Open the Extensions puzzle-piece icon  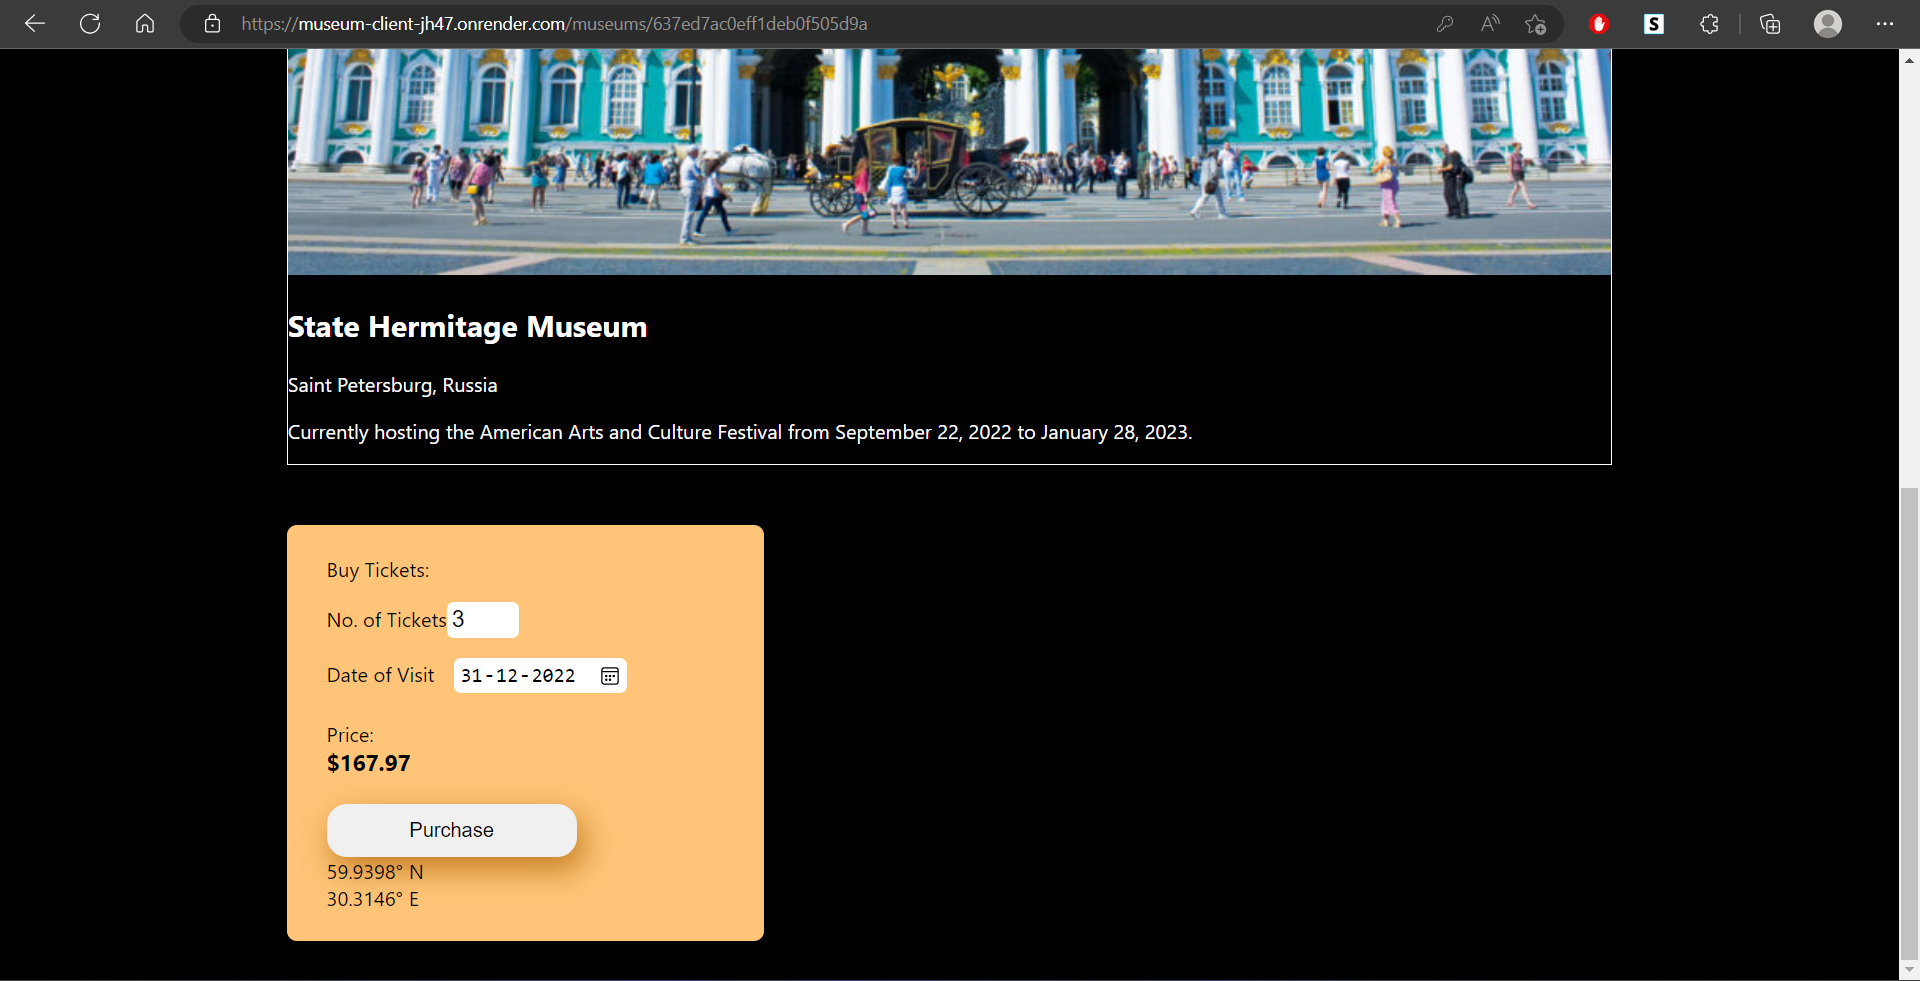[x=1709, y=24]
